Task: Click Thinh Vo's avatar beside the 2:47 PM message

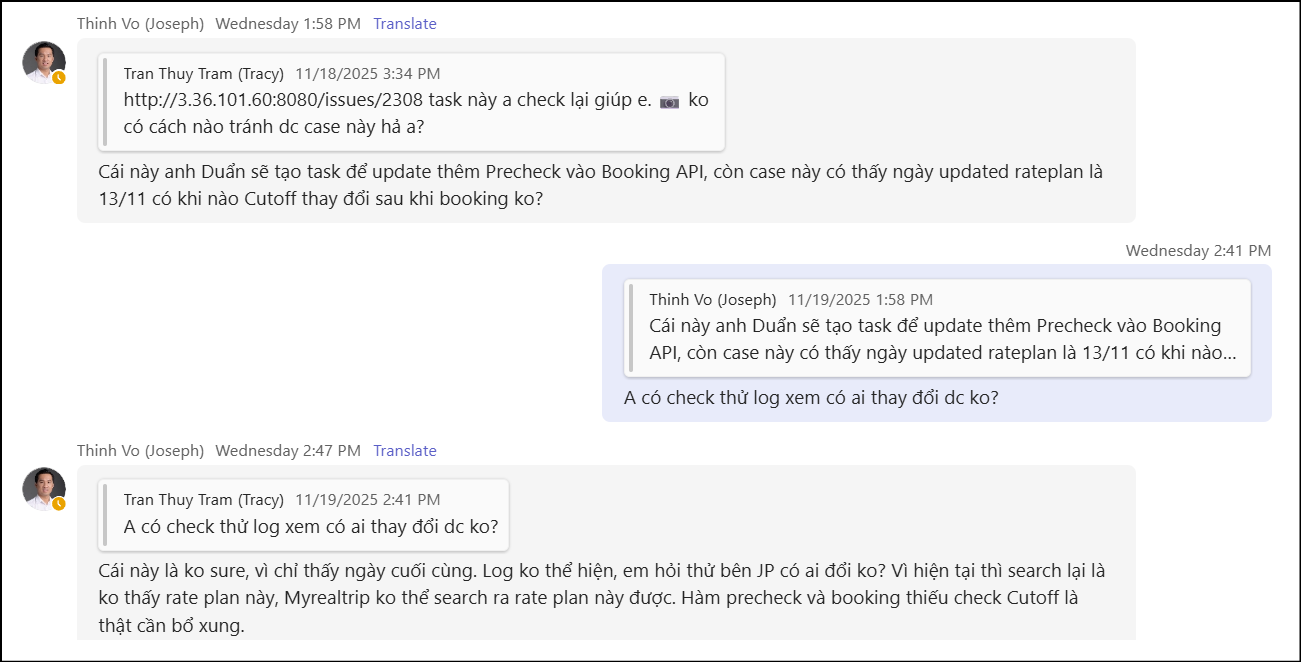Action: point(44,488)
